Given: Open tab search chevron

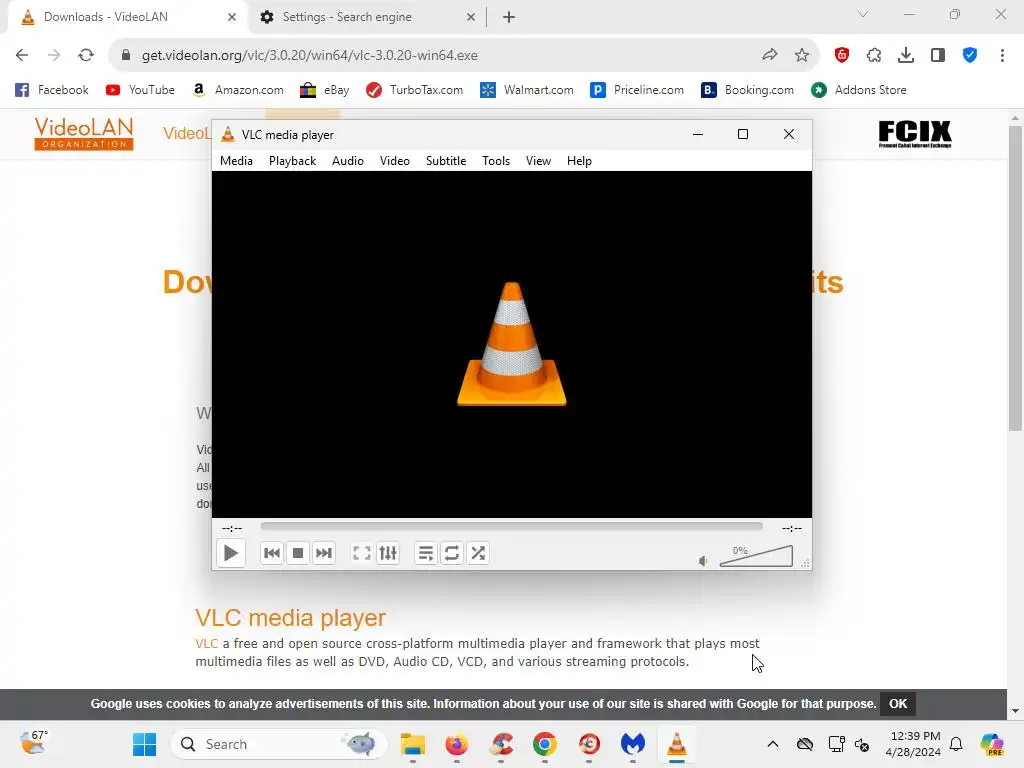Looking at the screenshot, I should [x=863, y=14].
